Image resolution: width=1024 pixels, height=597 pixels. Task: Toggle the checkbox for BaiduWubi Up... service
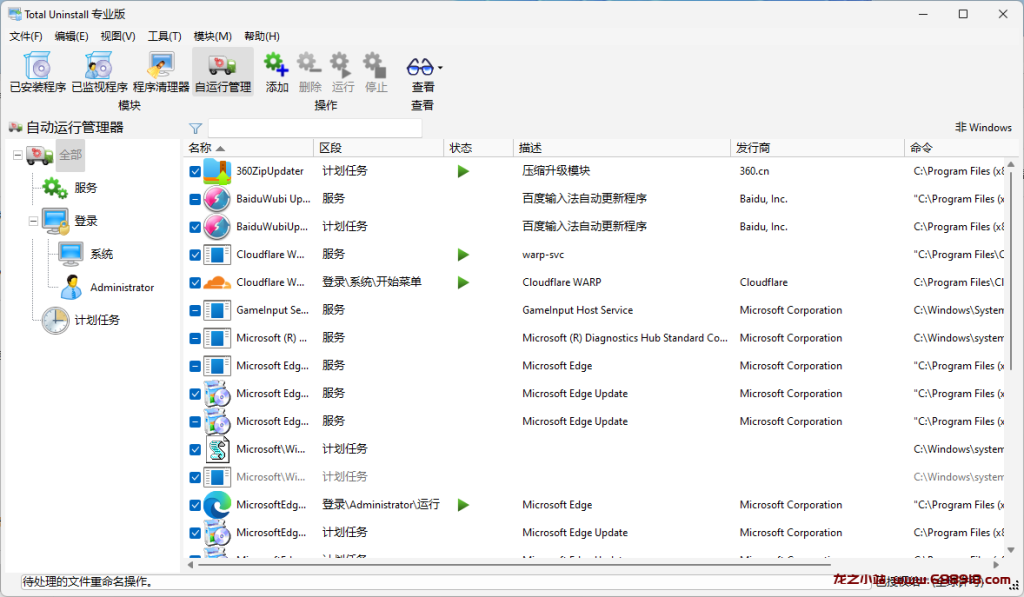point(195,199)
